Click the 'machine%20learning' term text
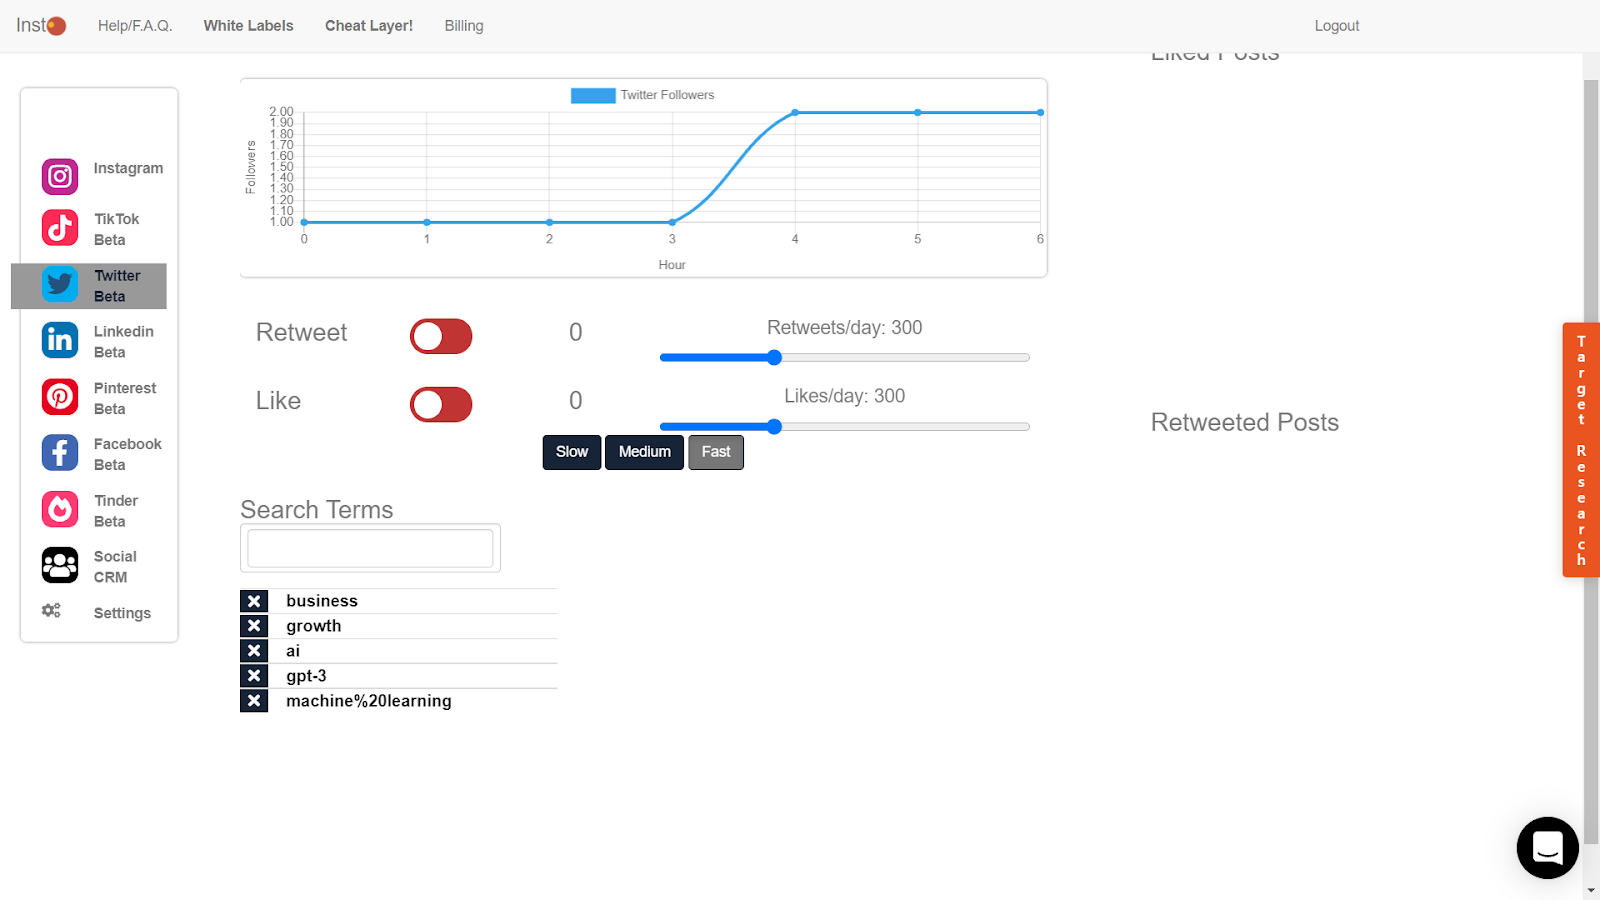 [x=369, y=701]
